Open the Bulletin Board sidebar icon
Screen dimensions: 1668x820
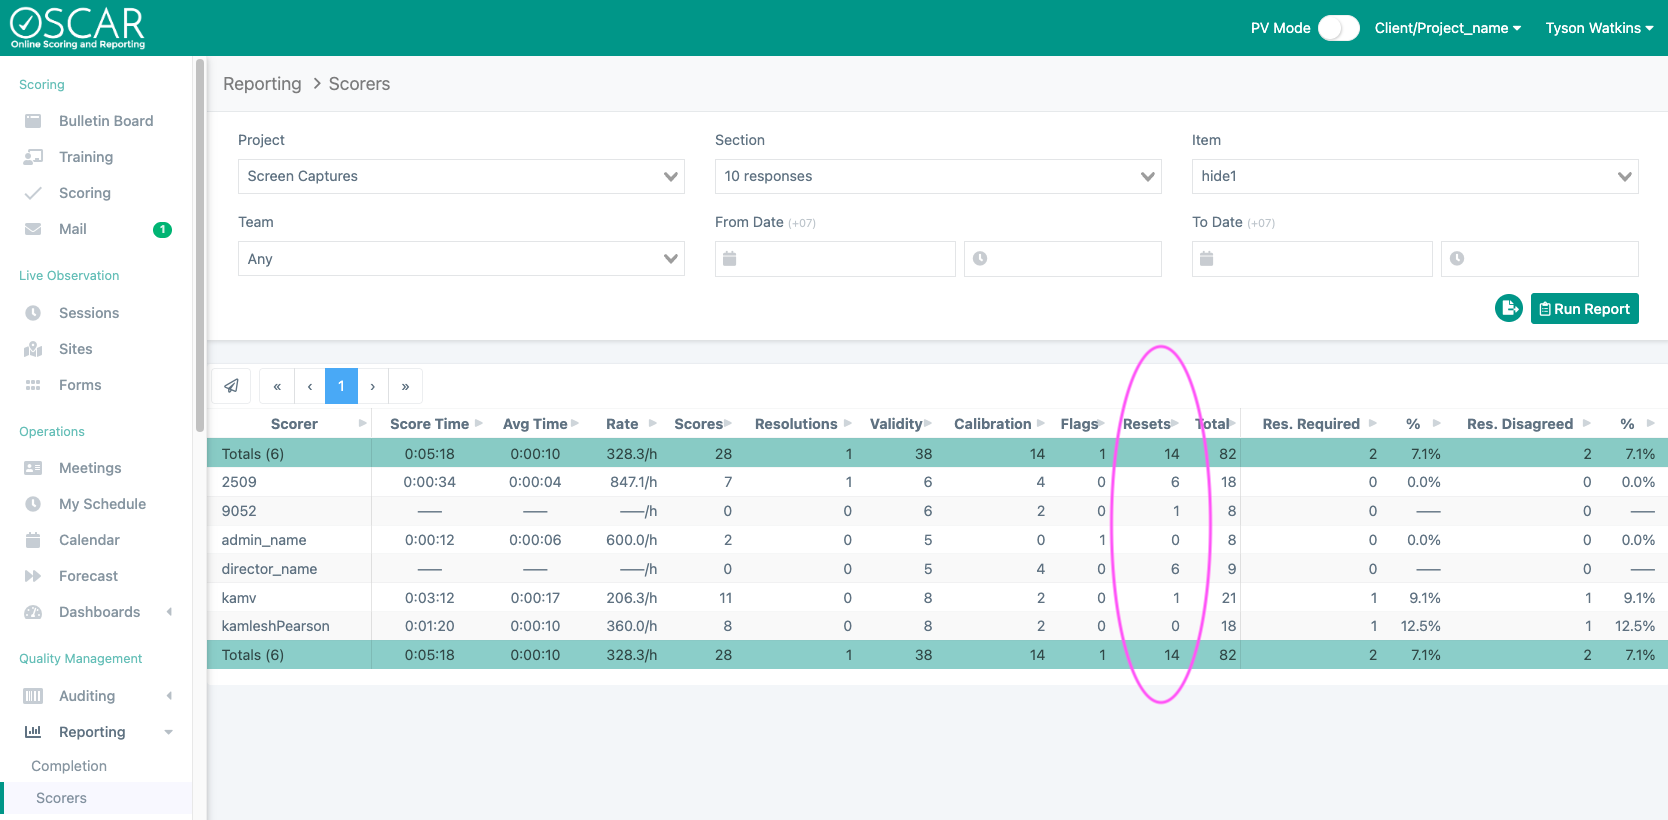(x=33, y=121)
